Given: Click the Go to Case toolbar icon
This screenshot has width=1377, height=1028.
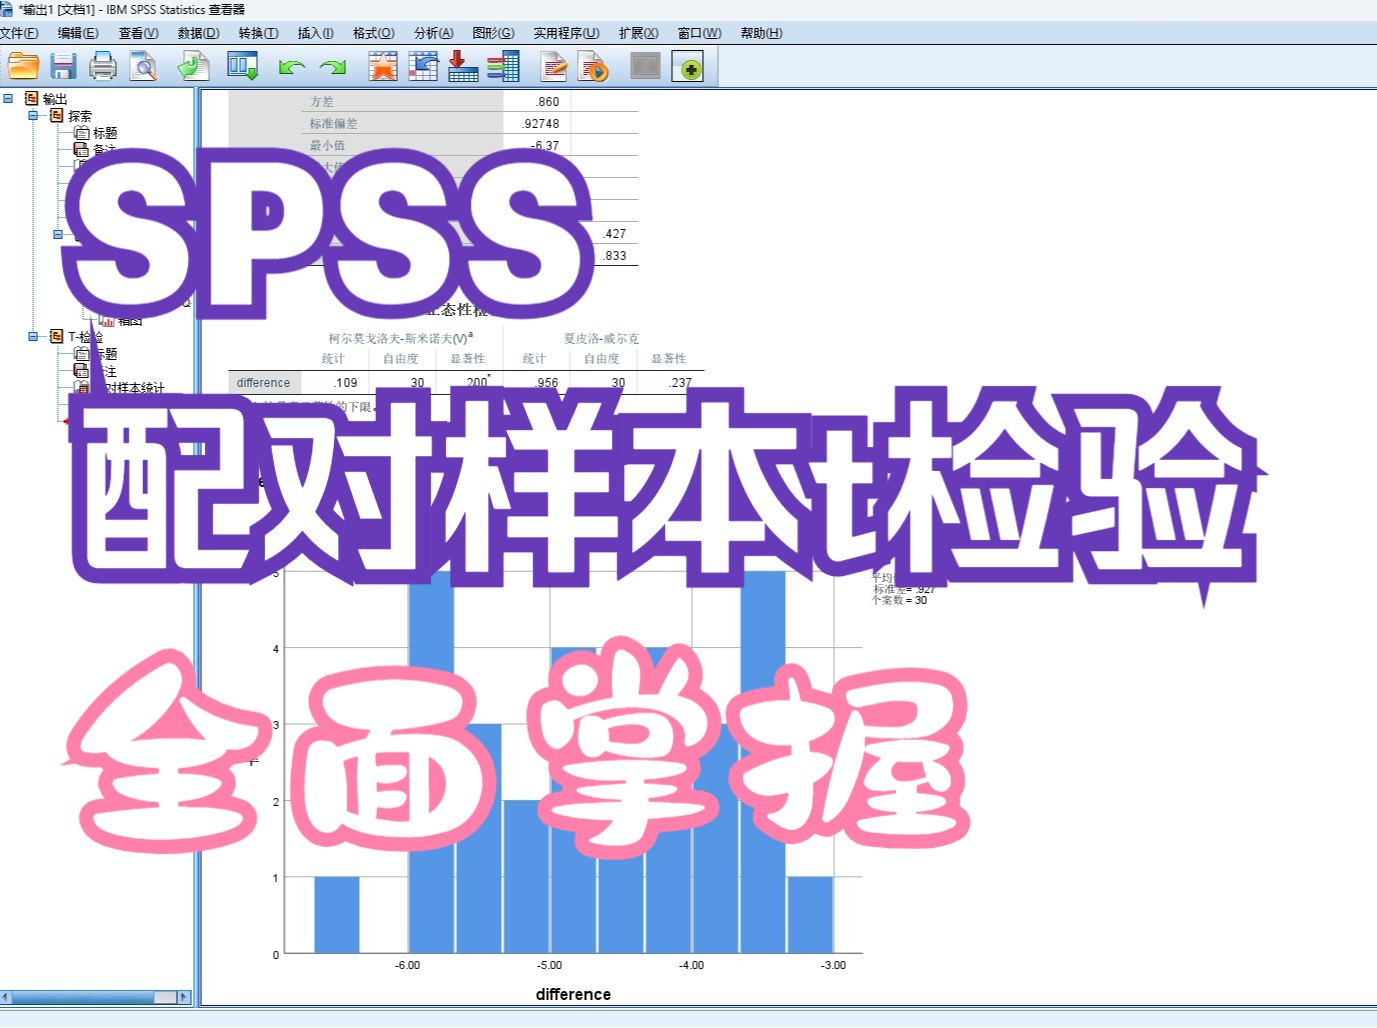Looking at the screenshot, I should pyautogui.click(x=423, y=67).
